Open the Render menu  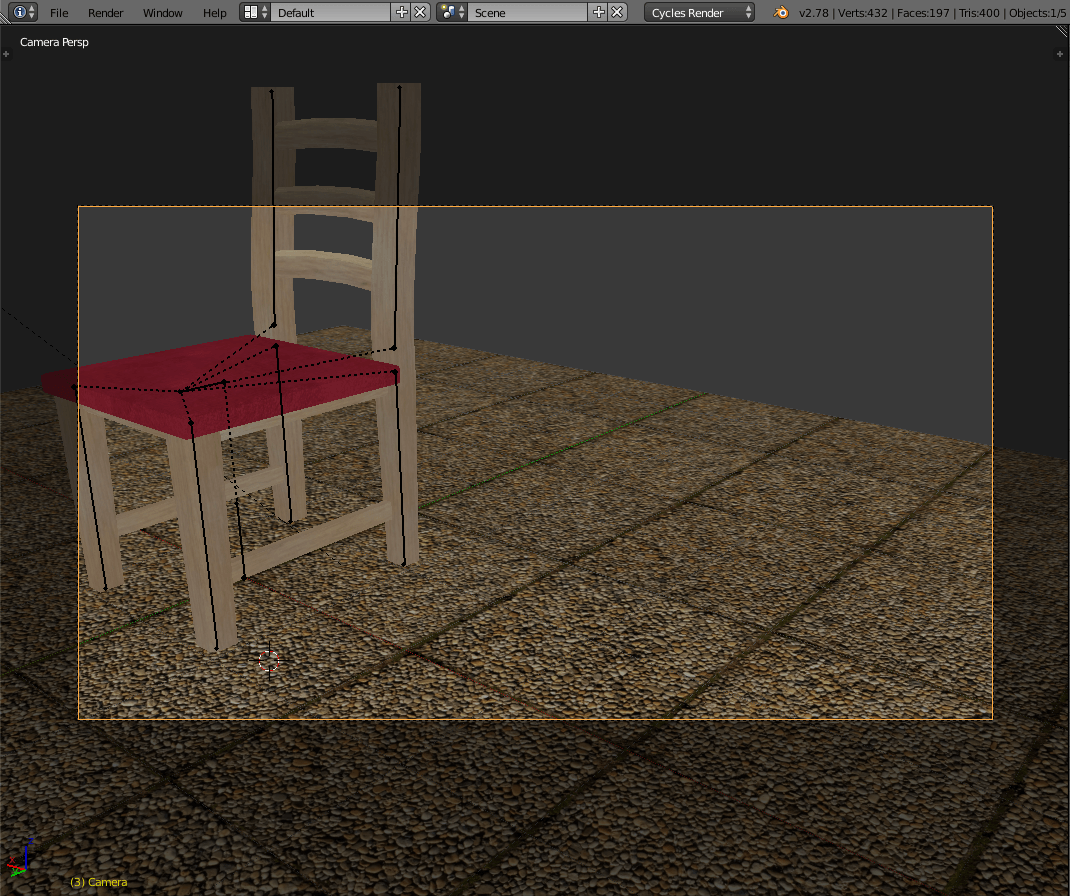click(106, 13)
